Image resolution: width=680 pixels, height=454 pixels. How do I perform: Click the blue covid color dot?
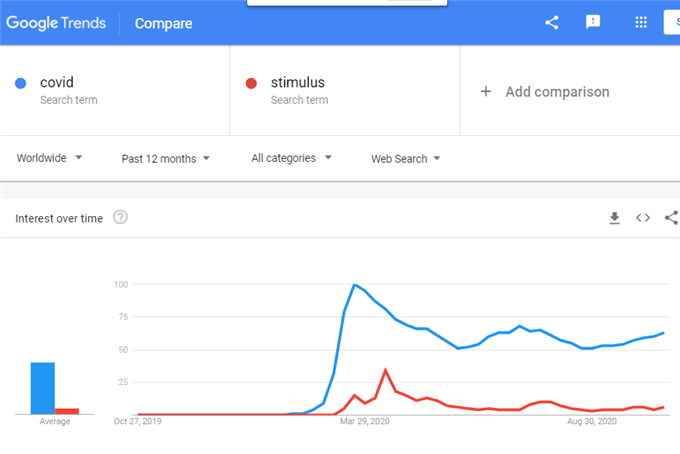20,83
